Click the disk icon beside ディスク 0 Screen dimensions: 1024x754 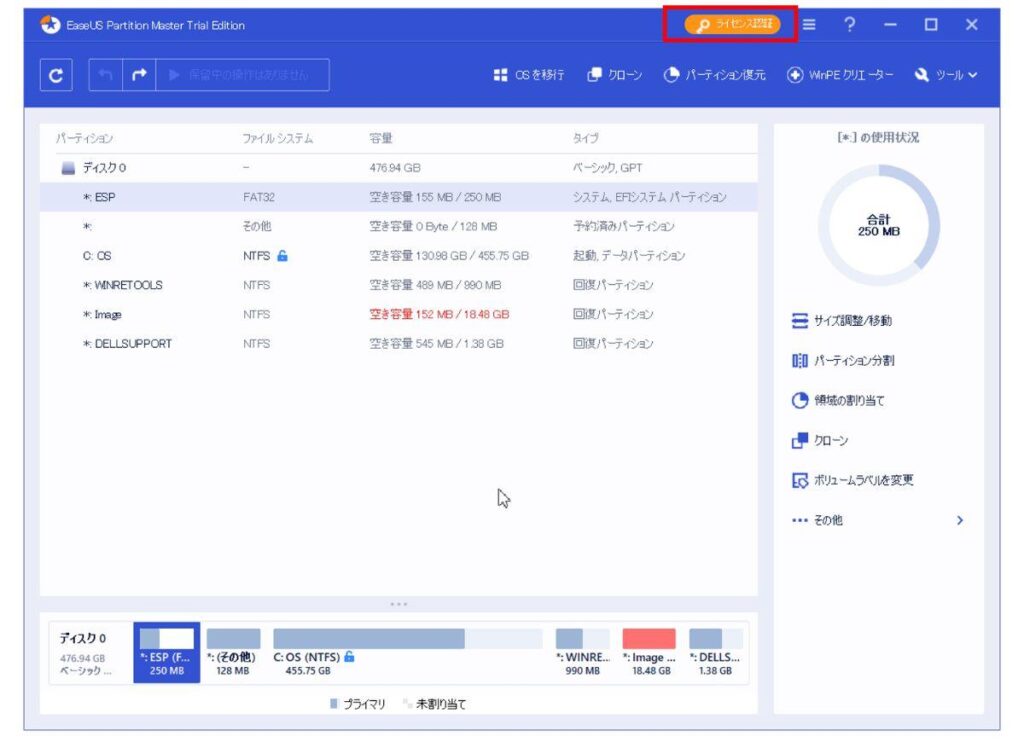[x=68, y=168]
